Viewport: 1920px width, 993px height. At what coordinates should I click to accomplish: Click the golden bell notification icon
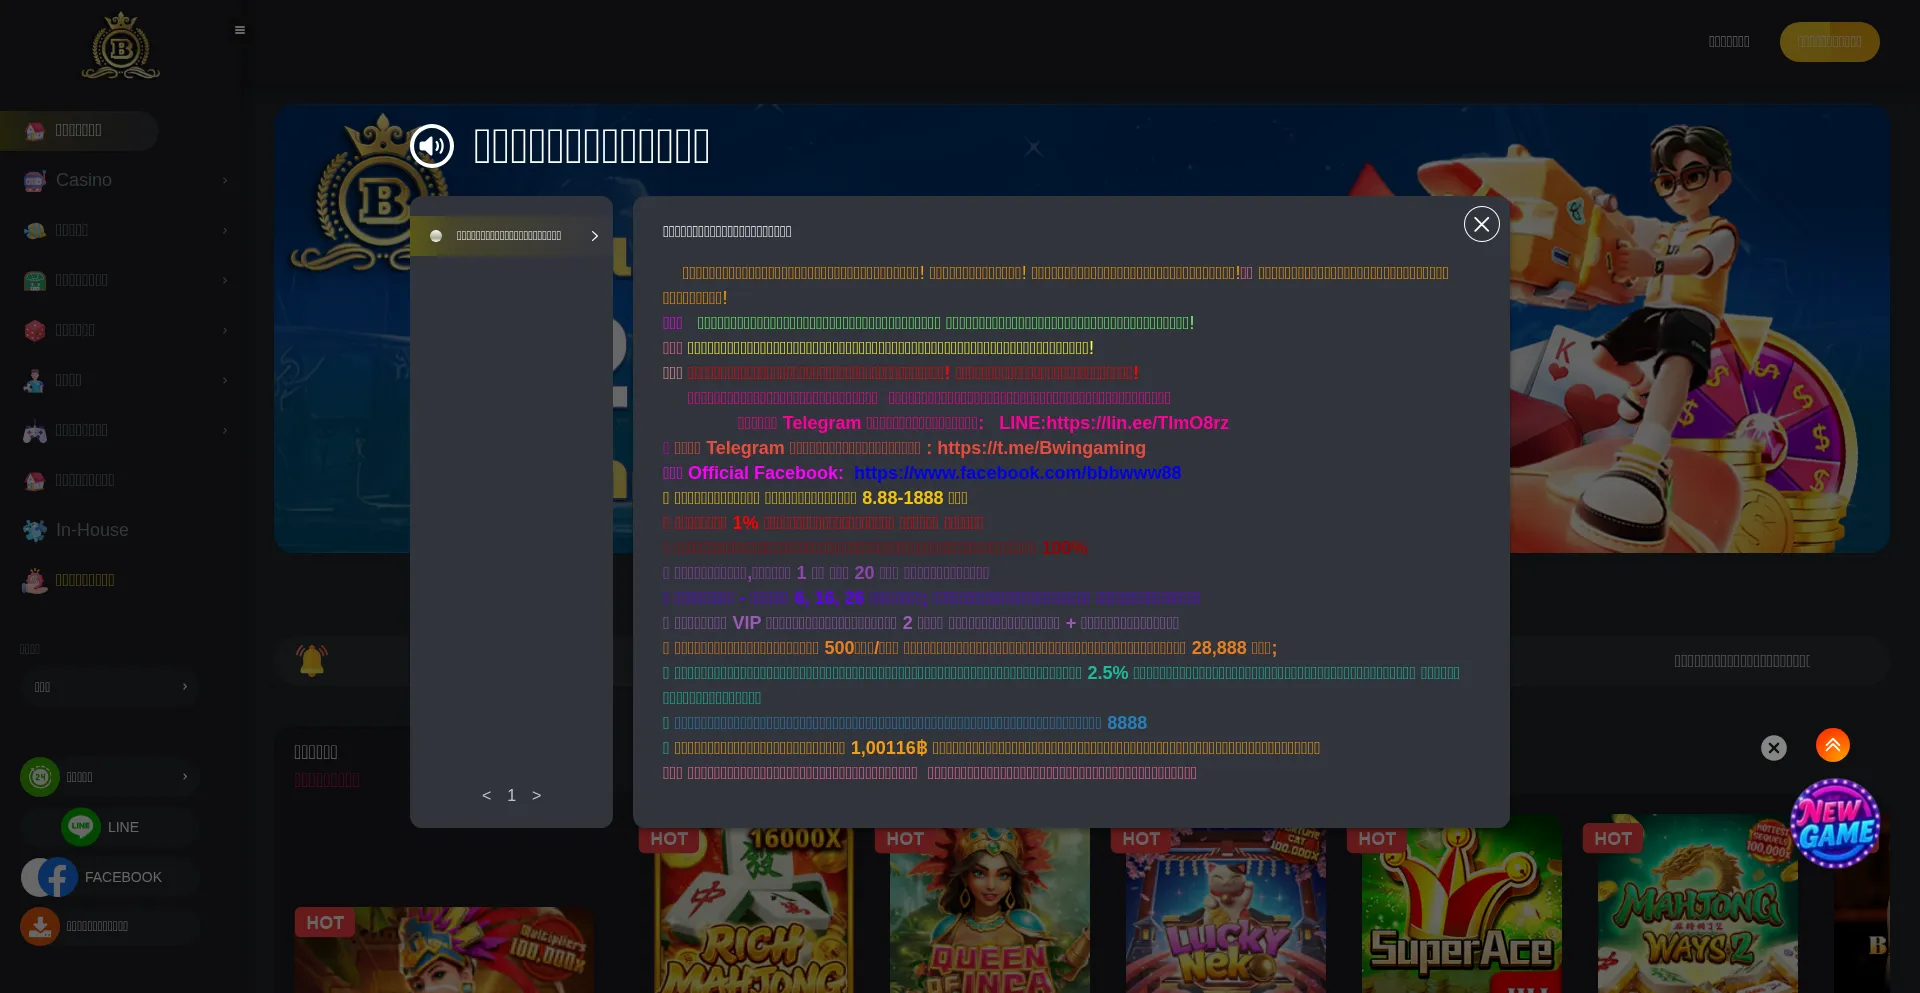coord(312,660)
